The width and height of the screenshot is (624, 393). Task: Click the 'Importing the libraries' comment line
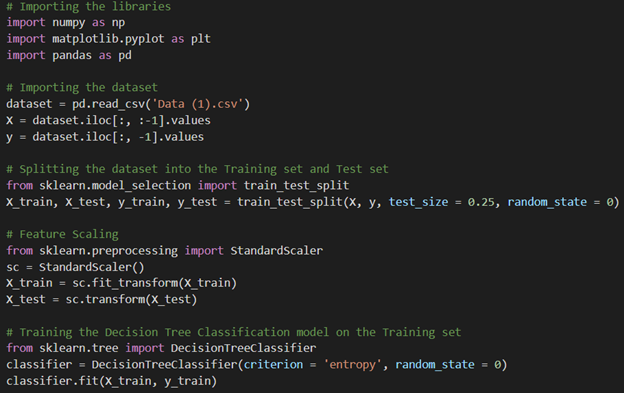[88, 6]
